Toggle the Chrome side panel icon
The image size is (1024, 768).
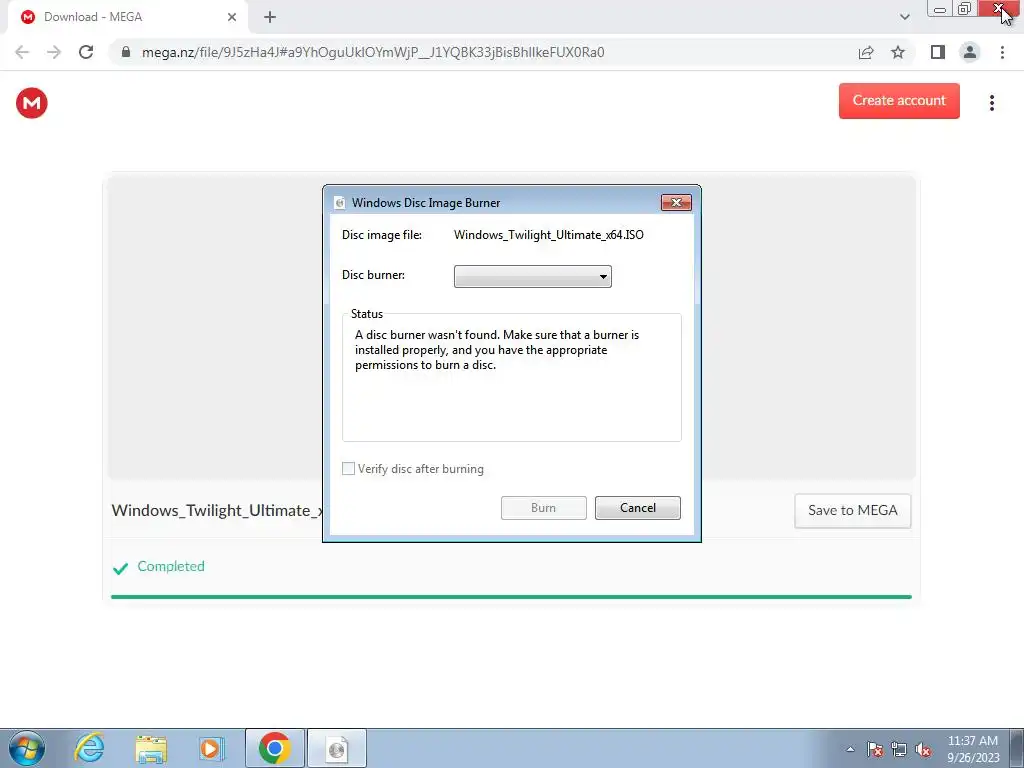[937, 52]
